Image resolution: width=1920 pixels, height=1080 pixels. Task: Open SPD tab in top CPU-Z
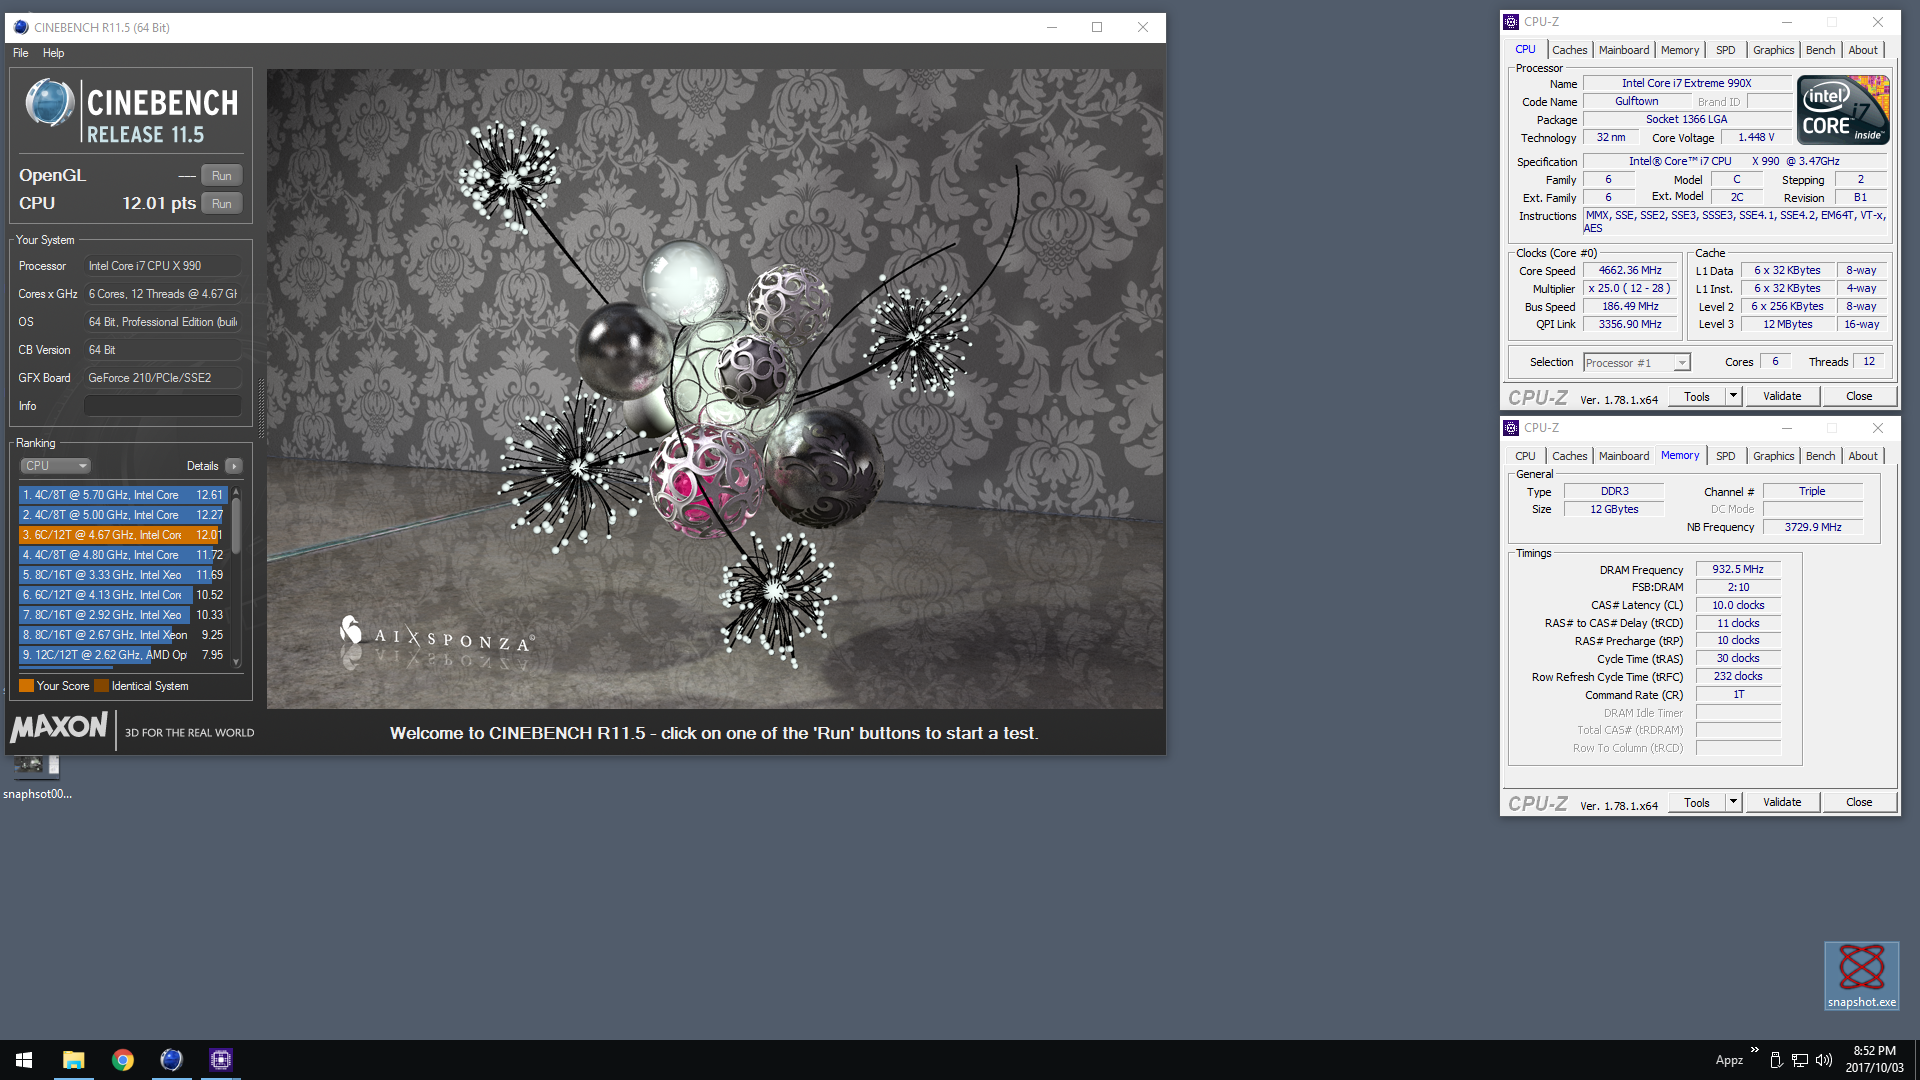pyautogui.click(x=1726, y=50)
